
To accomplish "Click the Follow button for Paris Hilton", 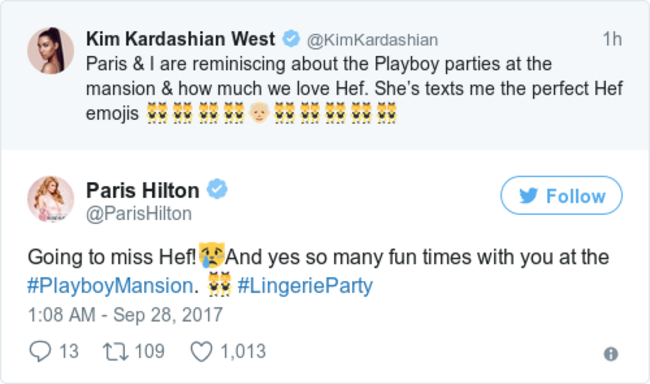I will (561, 195).
